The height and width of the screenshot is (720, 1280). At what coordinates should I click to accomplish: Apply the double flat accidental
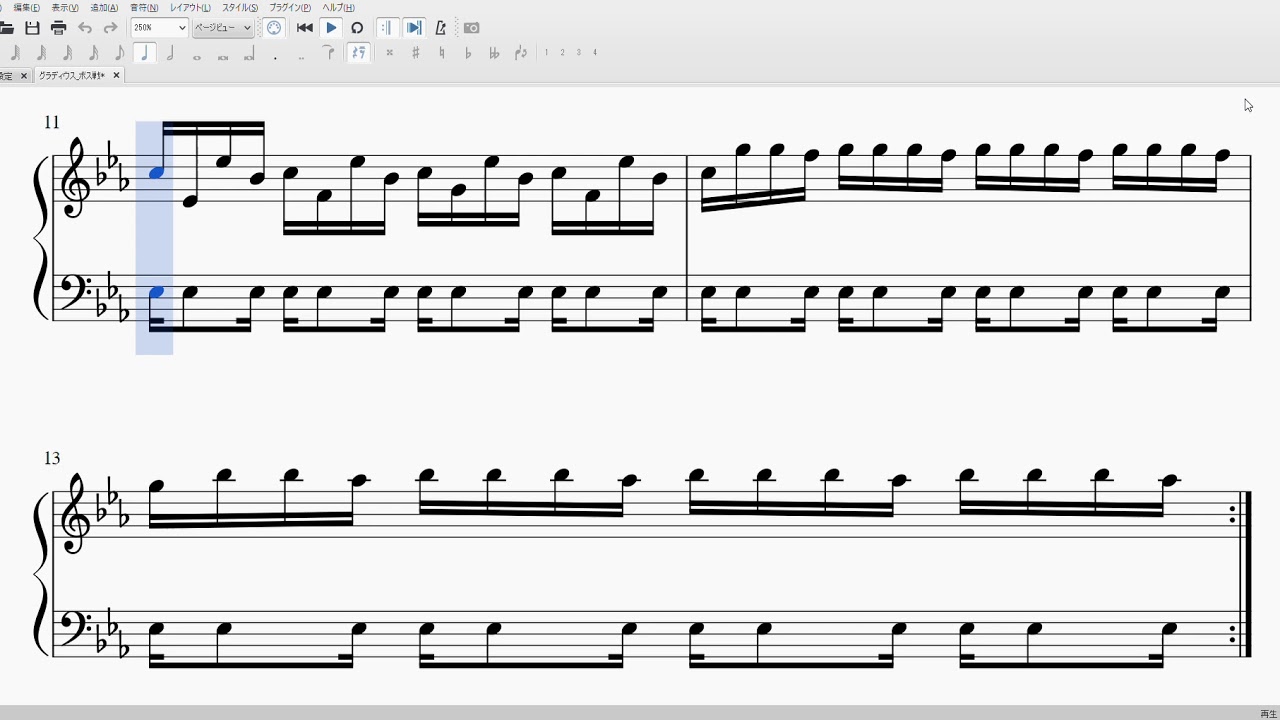pos(494,53)
